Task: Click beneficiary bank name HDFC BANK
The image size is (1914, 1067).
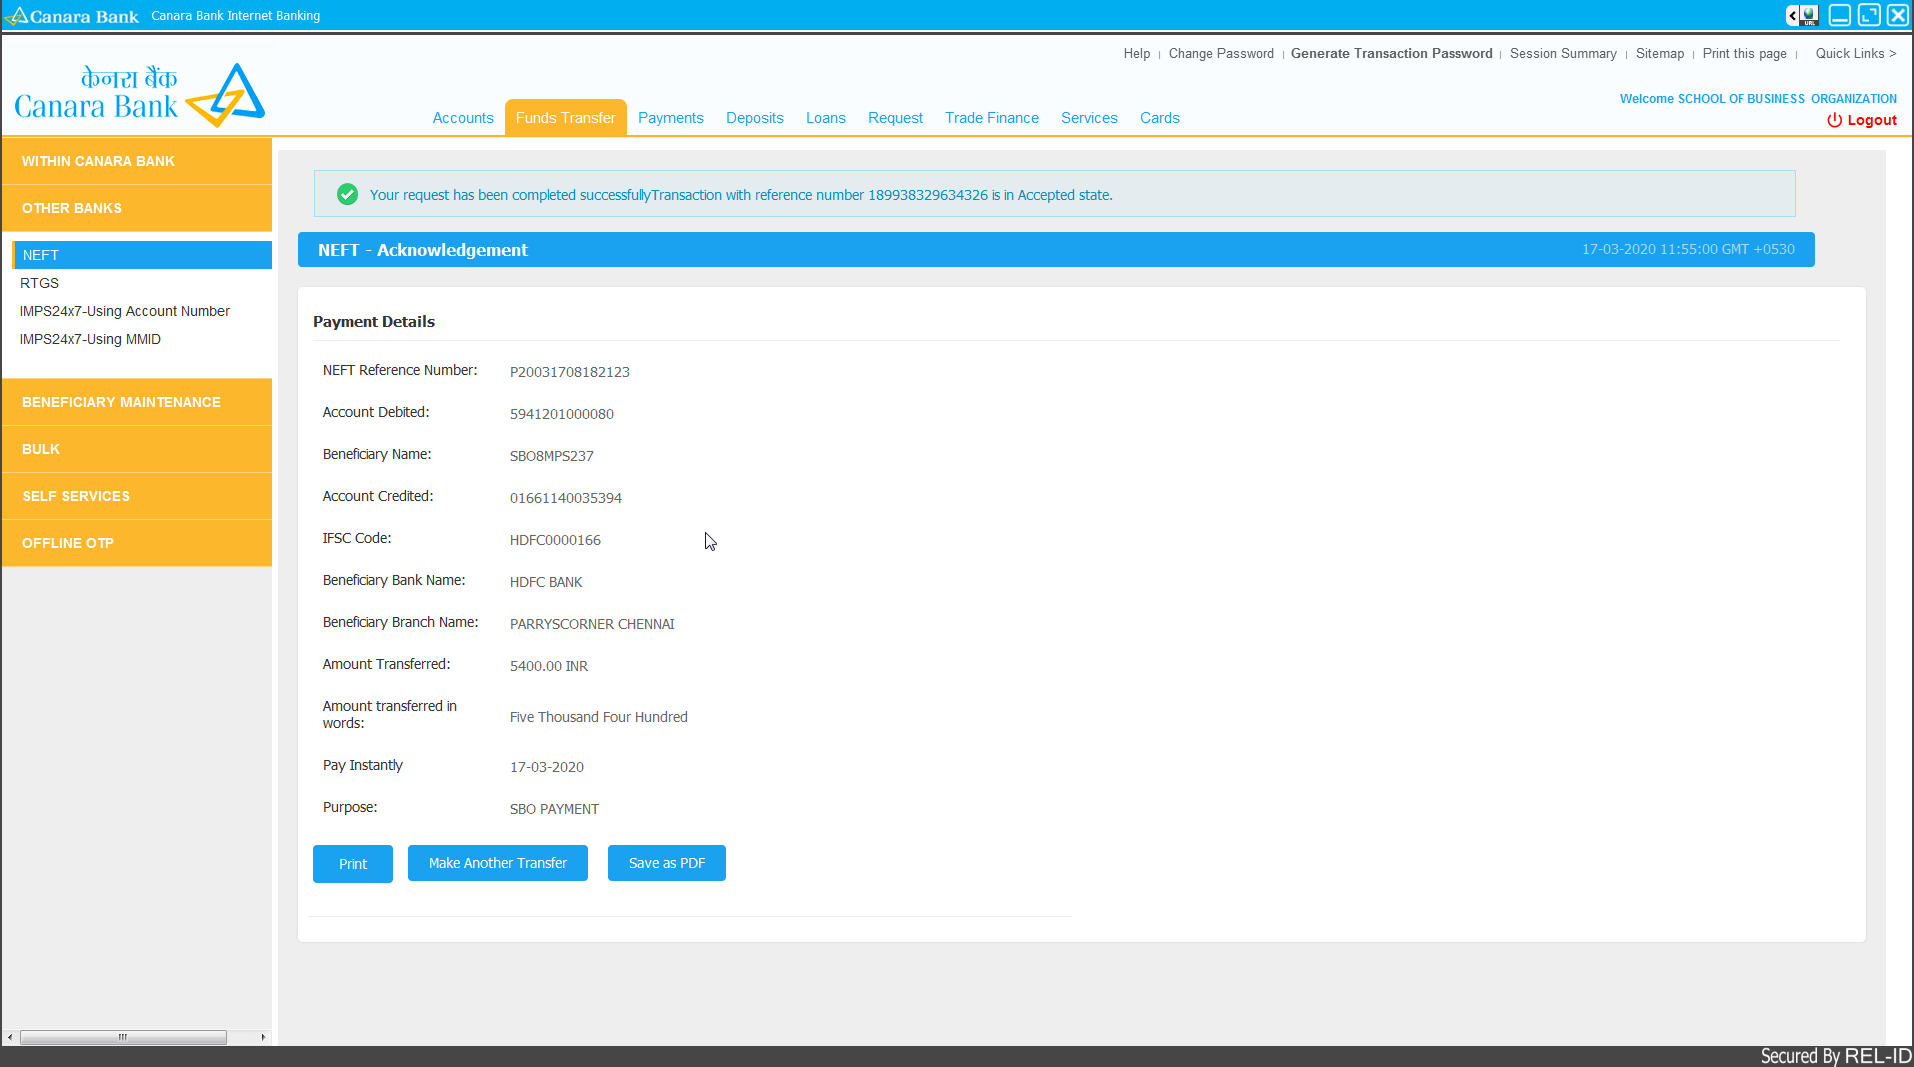Action: [546, 582]
